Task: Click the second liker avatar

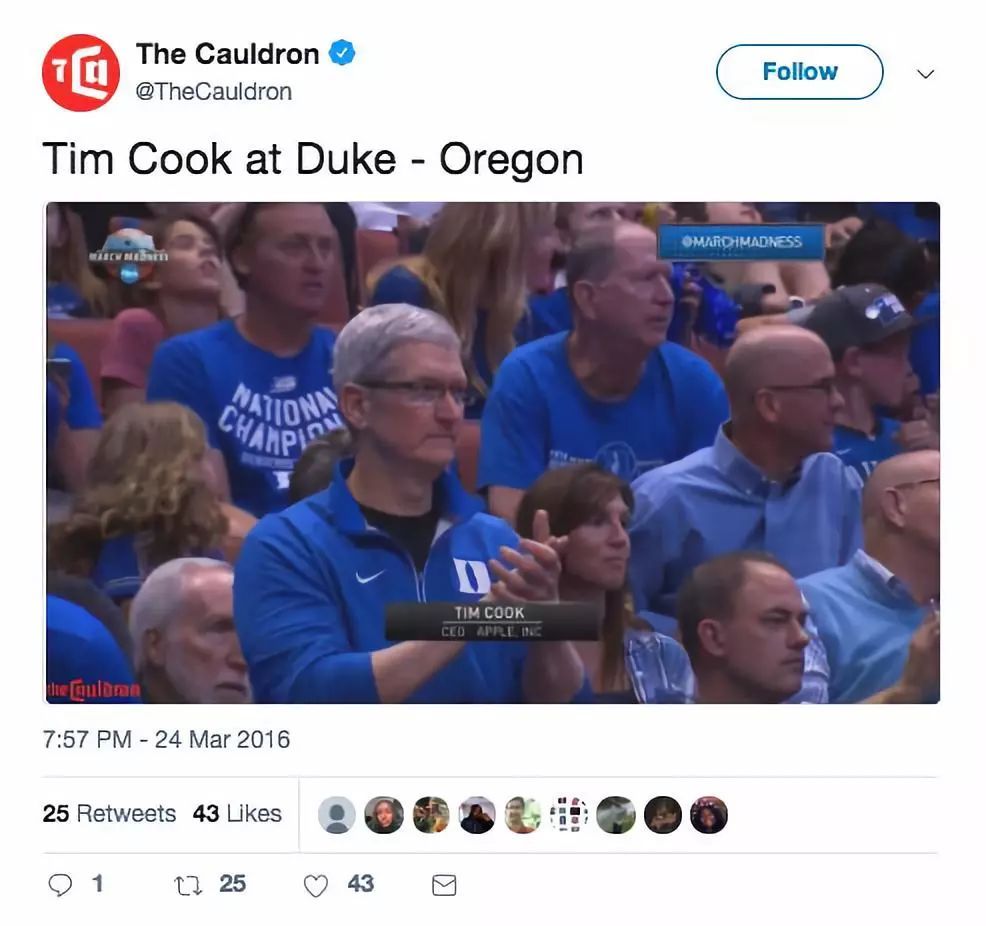Action: click(384, 815)
